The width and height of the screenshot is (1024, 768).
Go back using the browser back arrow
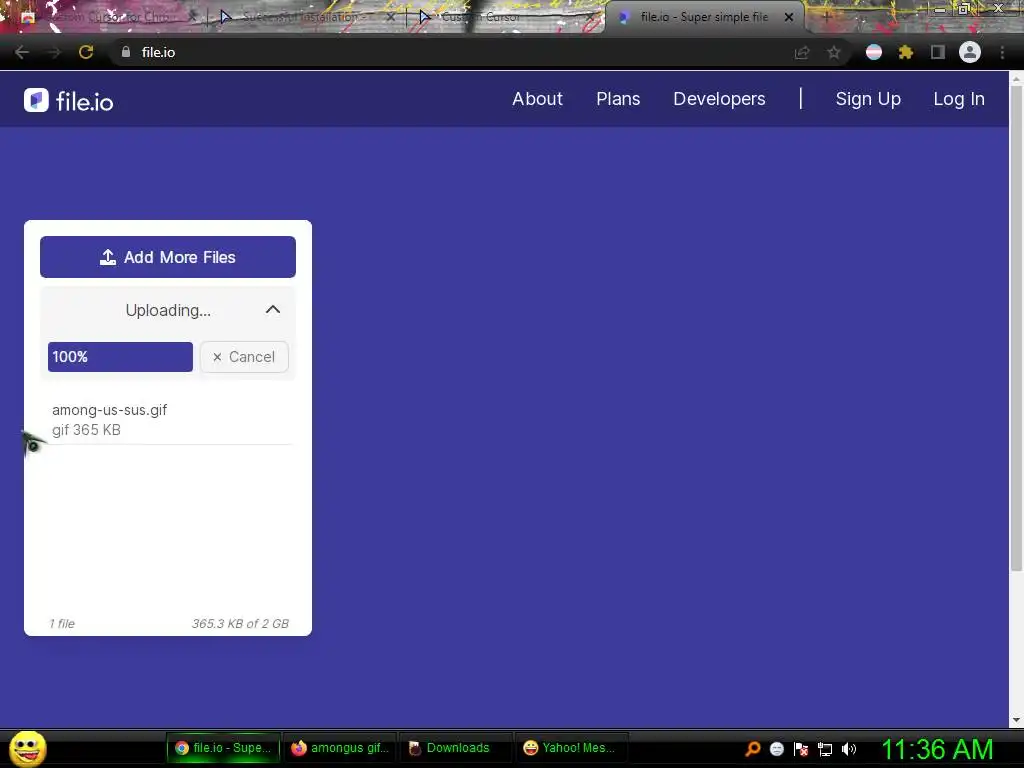(x=22, y=52)
